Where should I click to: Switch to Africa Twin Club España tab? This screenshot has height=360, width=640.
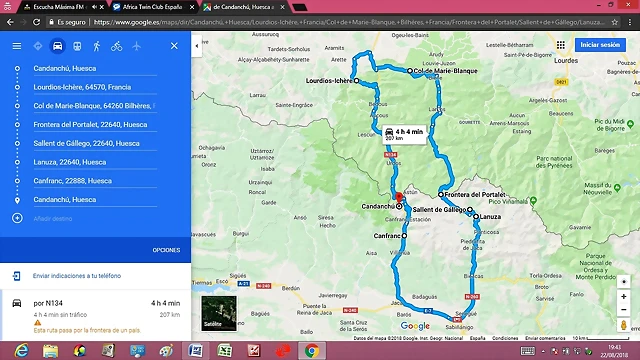click(152, 7)
